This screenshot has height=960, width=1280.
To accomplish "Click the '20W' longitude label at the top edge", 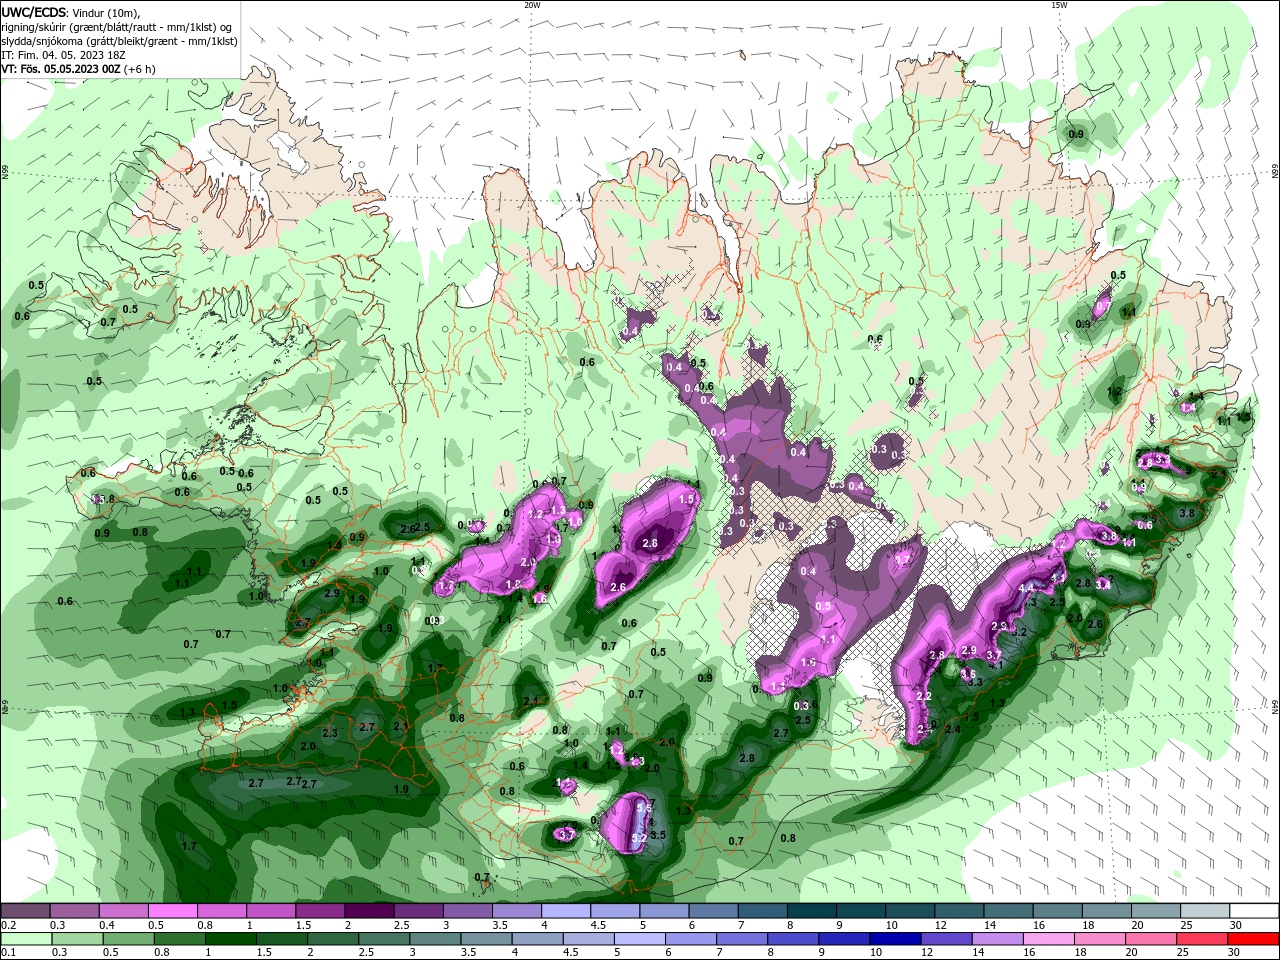I will point(532,5).
